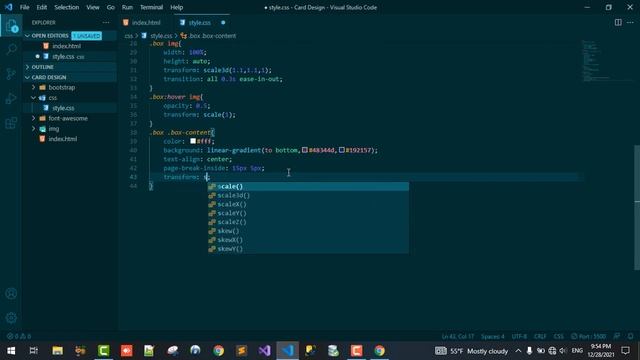Choose scaleY() suggestion
The image size is (640, 360).
[x=308, y=213]
